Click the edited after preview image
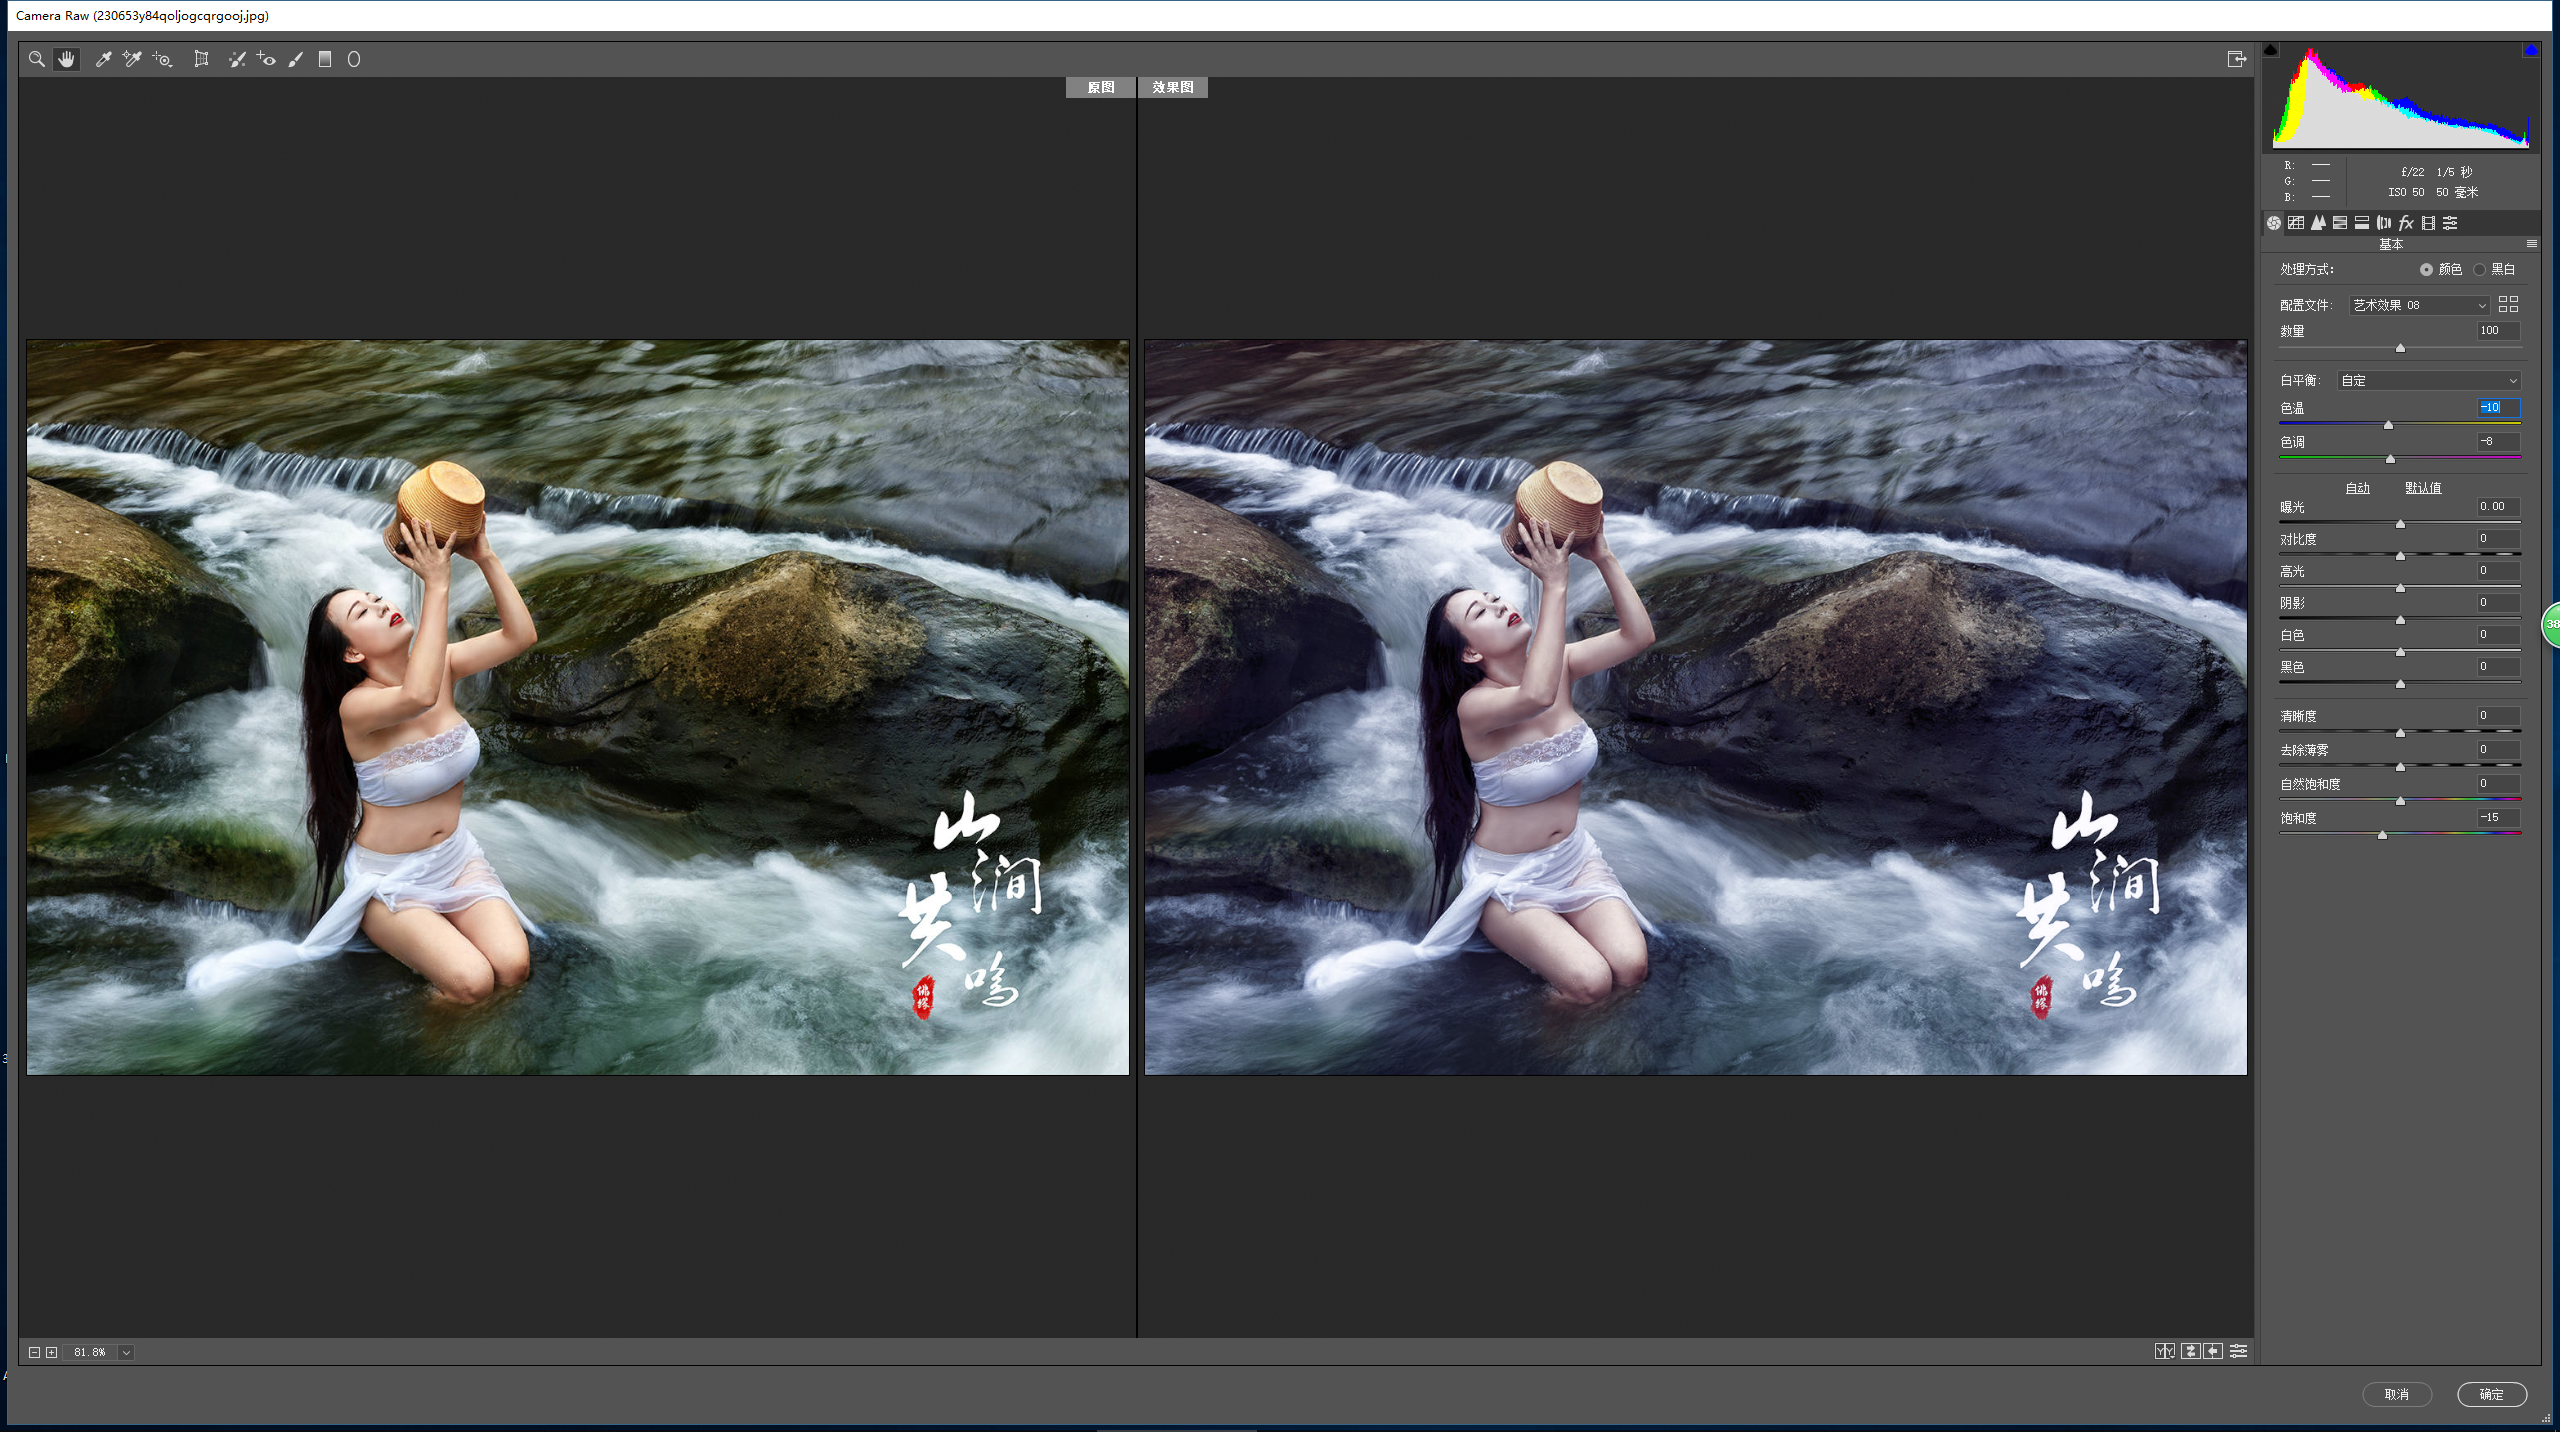The height and width of the screenshot is (1432, 2560). point(1695,707)
